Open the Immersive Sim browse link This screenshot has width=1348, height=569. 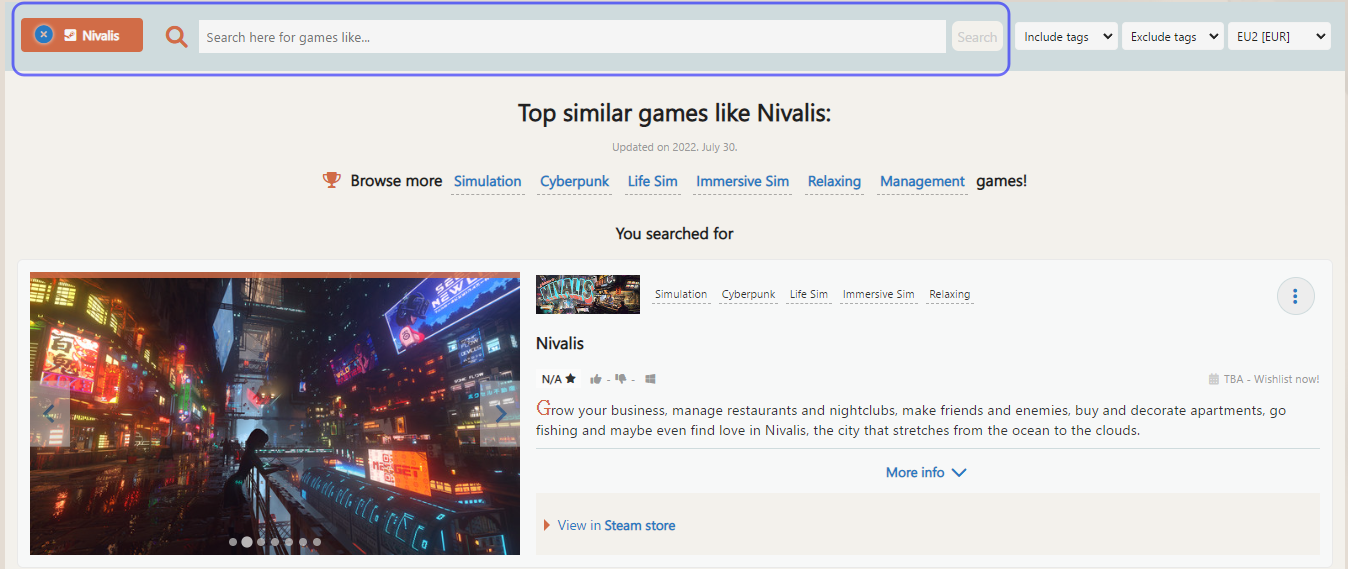742,181
